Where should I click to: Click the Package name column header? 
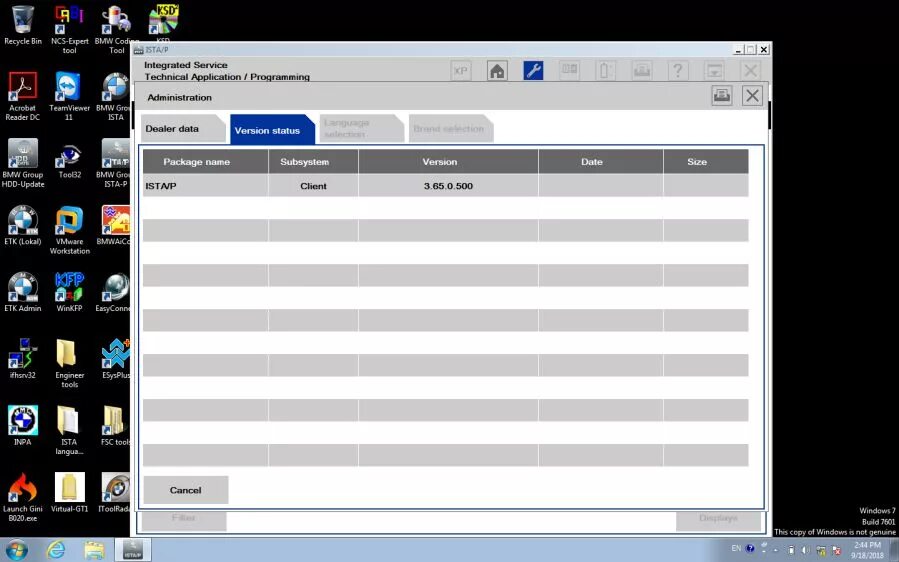click(205, 162)
